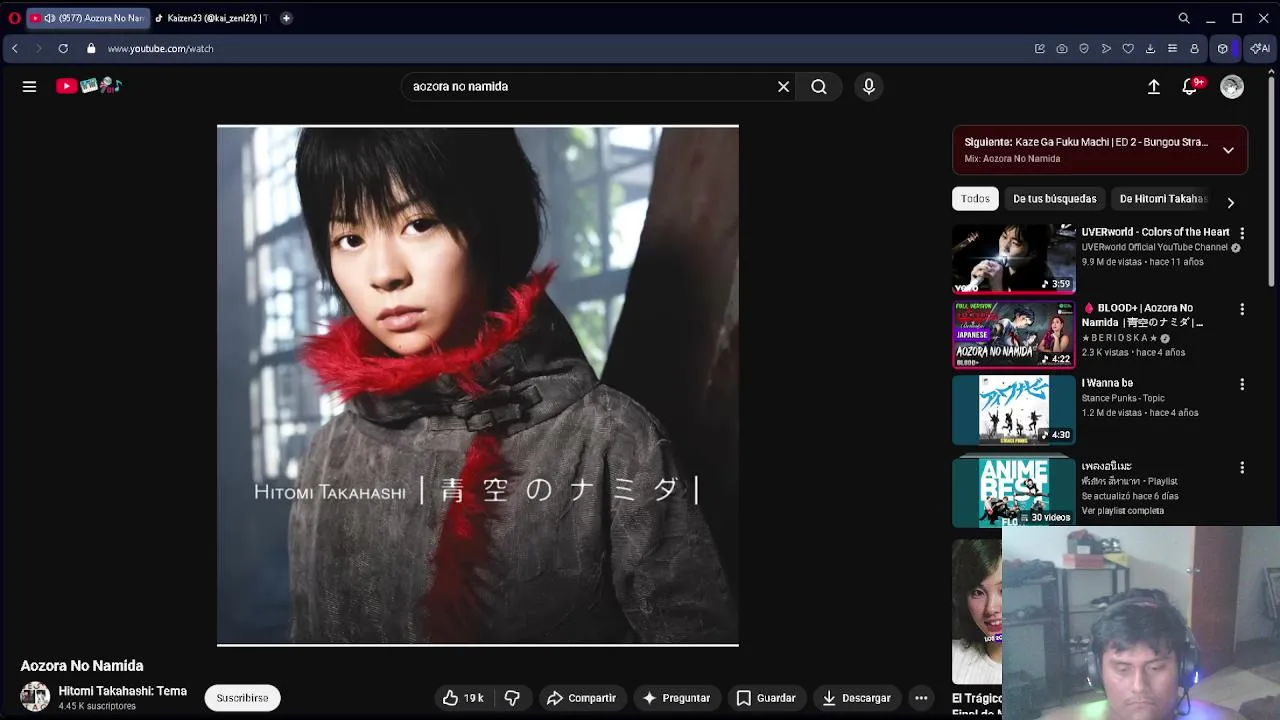Open the browser profile person icon
The width and height of the screenshot is (1280, 720).
1194,48
